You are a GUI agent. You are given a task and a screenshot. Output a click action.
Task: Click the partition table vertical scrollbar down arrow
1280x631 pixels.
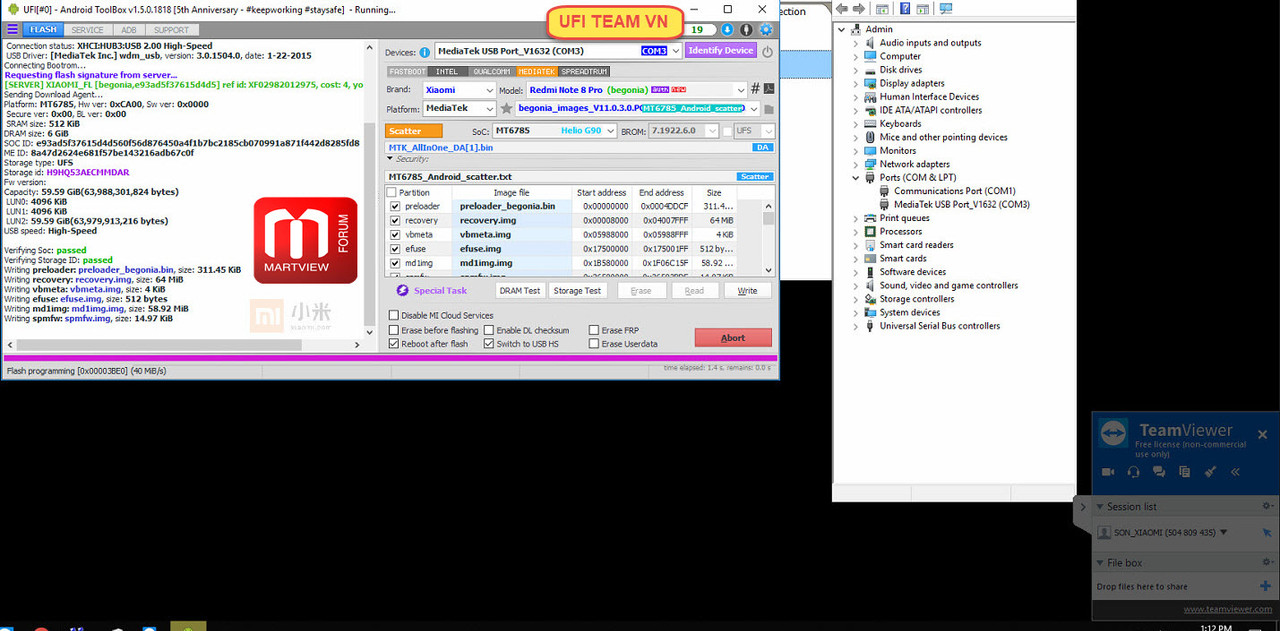pyautogui.click(x=768, y=270)
